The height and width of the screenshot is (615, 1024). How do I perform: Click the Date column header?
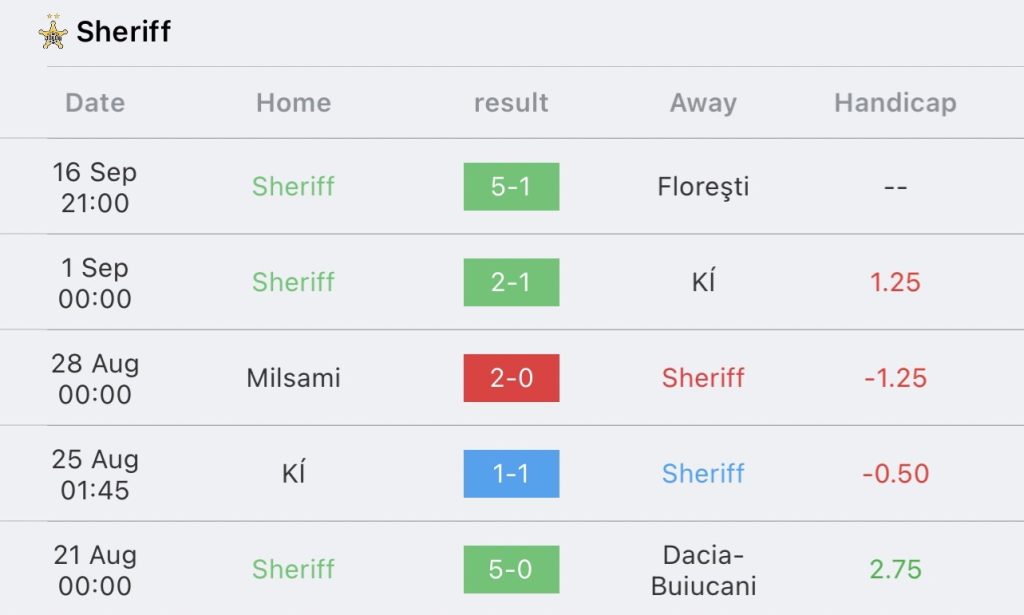pos(95,103)
